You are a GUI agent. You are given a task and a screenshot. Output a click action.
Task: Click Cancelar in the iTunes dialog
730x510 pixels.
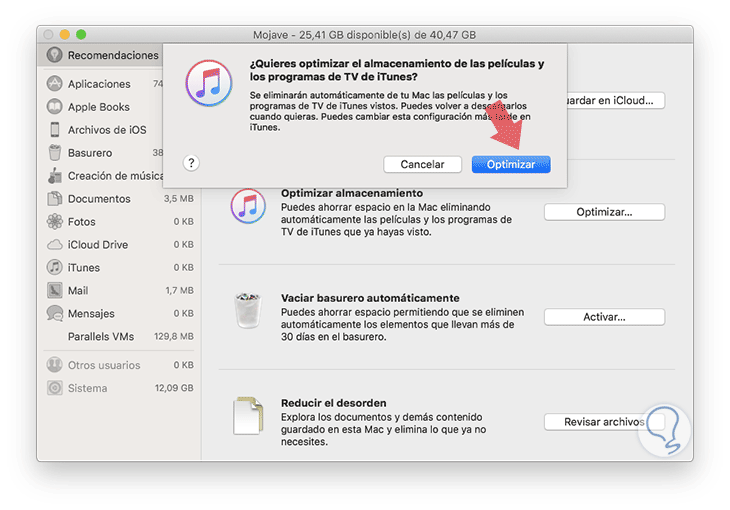(x=422, y=164)
